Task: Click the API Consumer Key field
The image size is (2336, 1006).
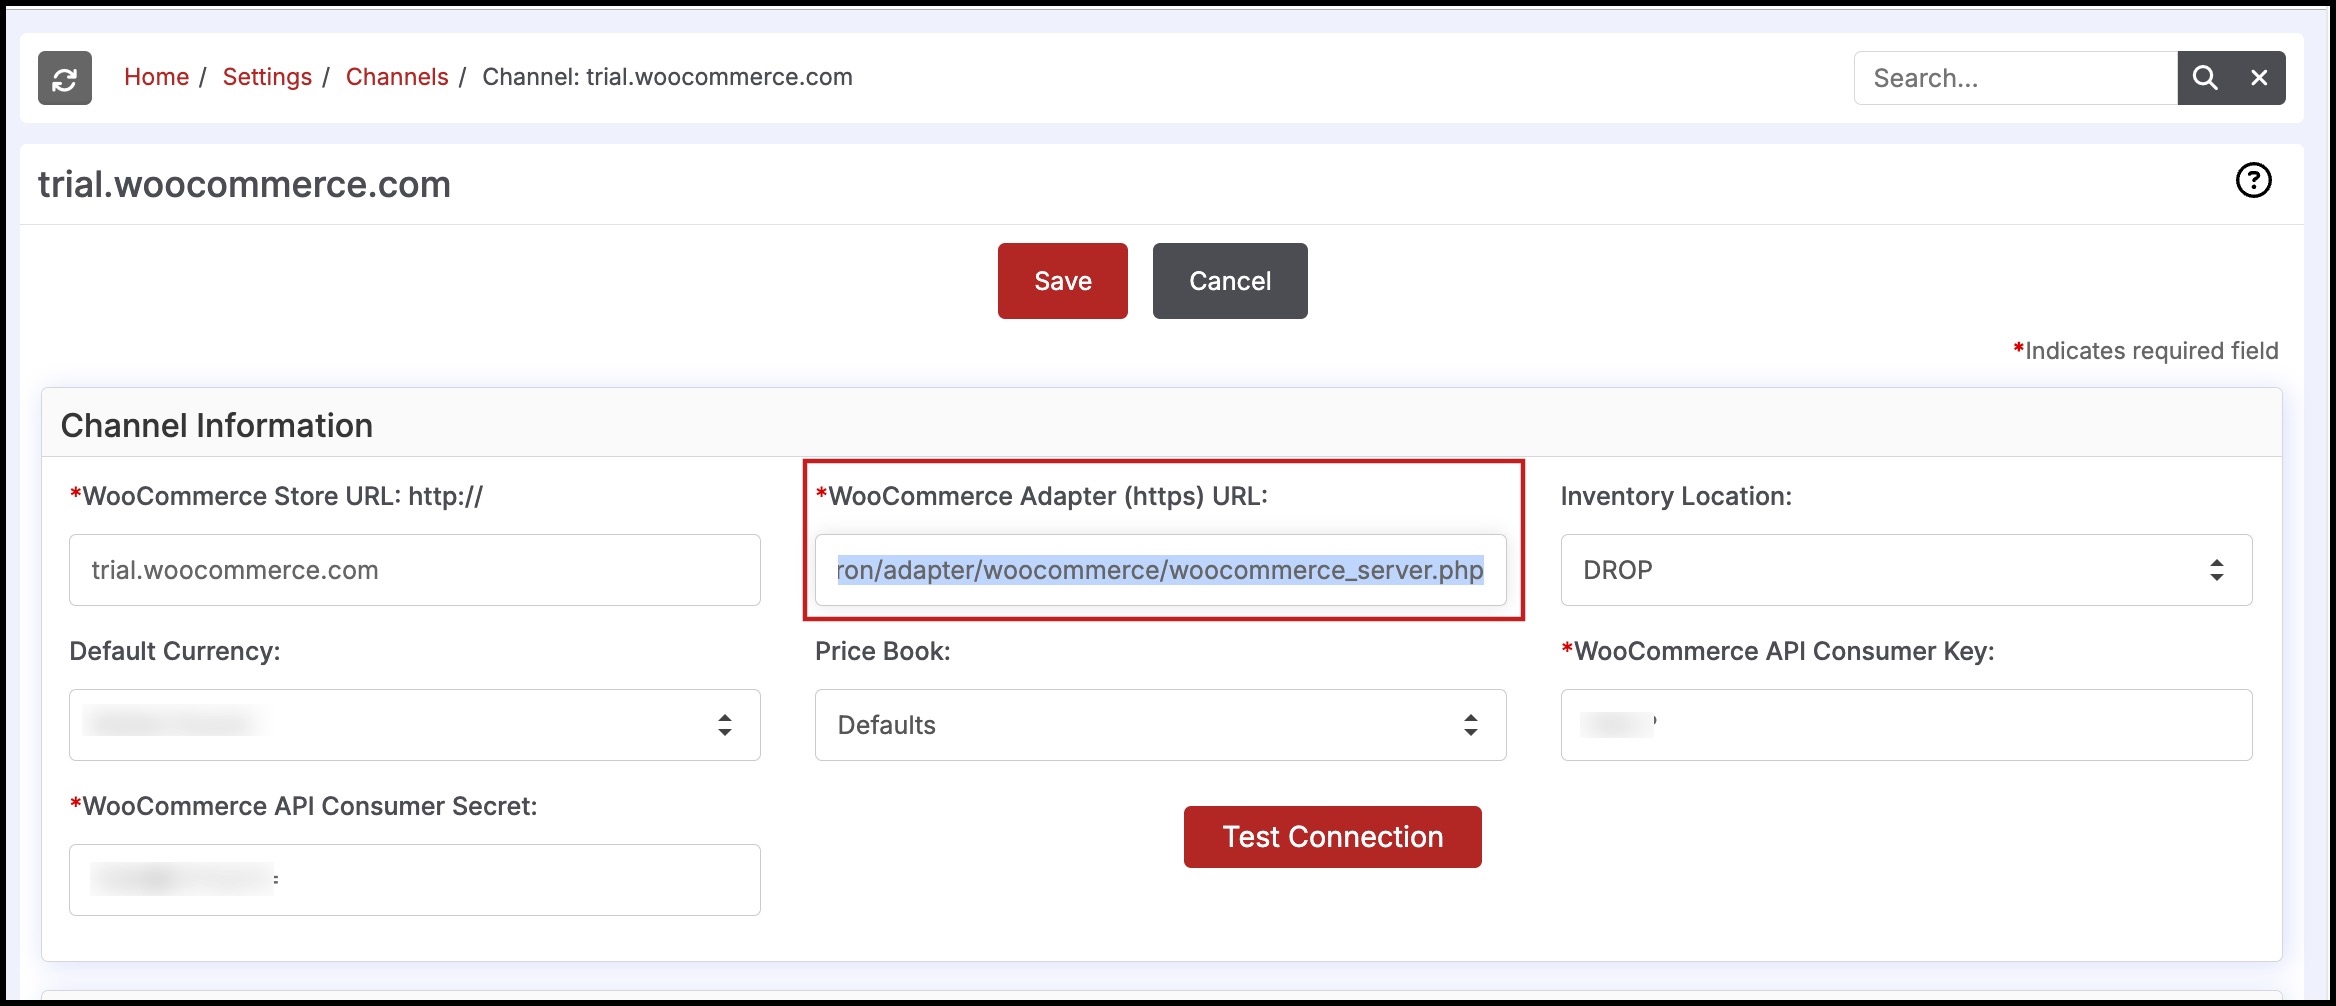Action: (1906, 725)
